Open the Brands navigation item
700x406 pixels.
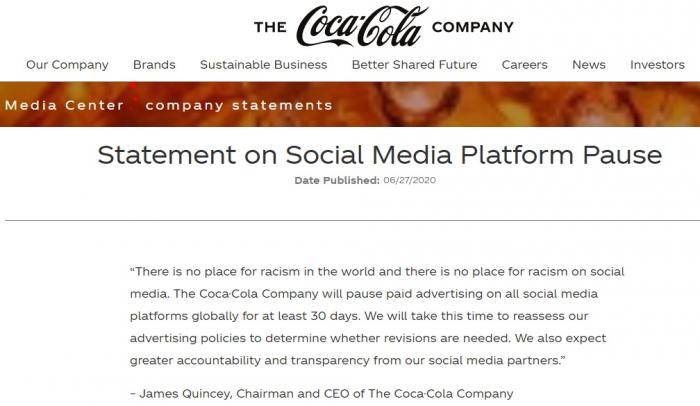point(154,65)
